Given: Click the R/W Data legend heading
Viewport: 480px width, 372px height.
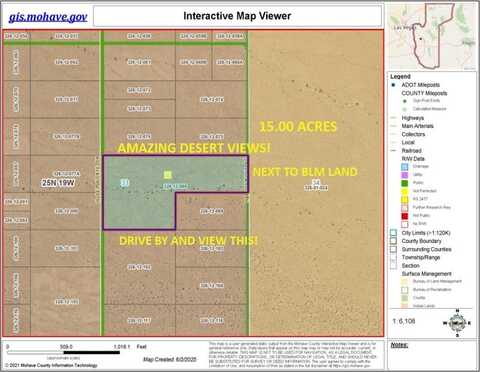Looking at the screenshot, I should click(x=413, y=159).
